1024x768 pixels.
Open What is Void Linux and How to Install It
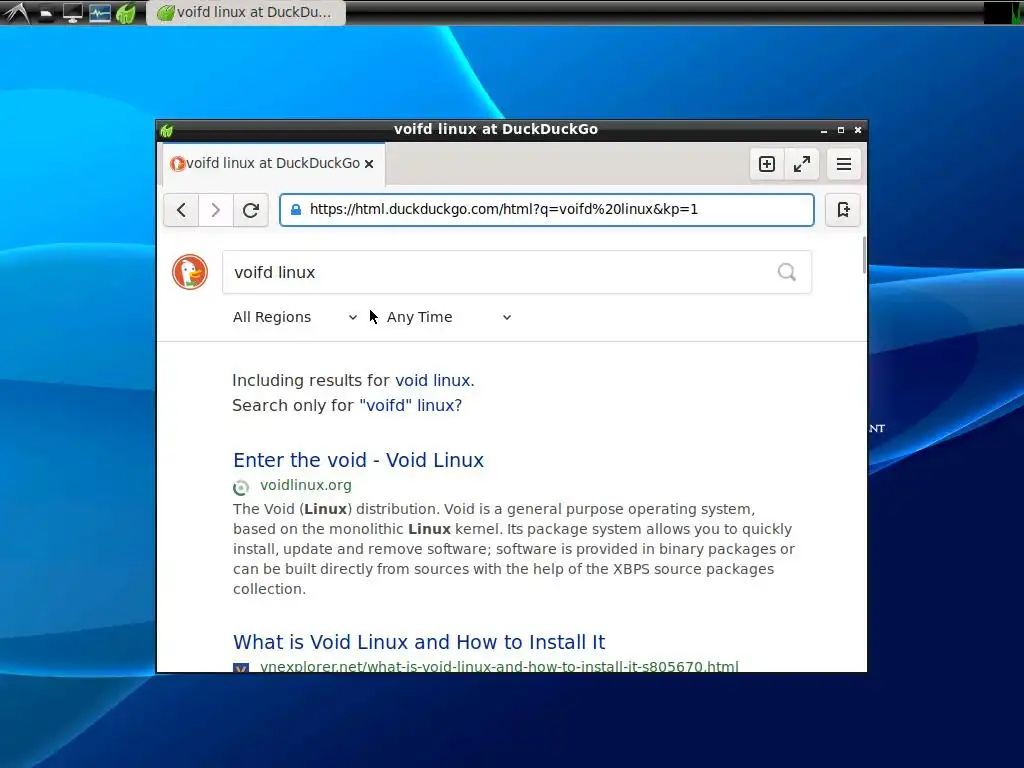pyautogui.click(x=419, y=642)
